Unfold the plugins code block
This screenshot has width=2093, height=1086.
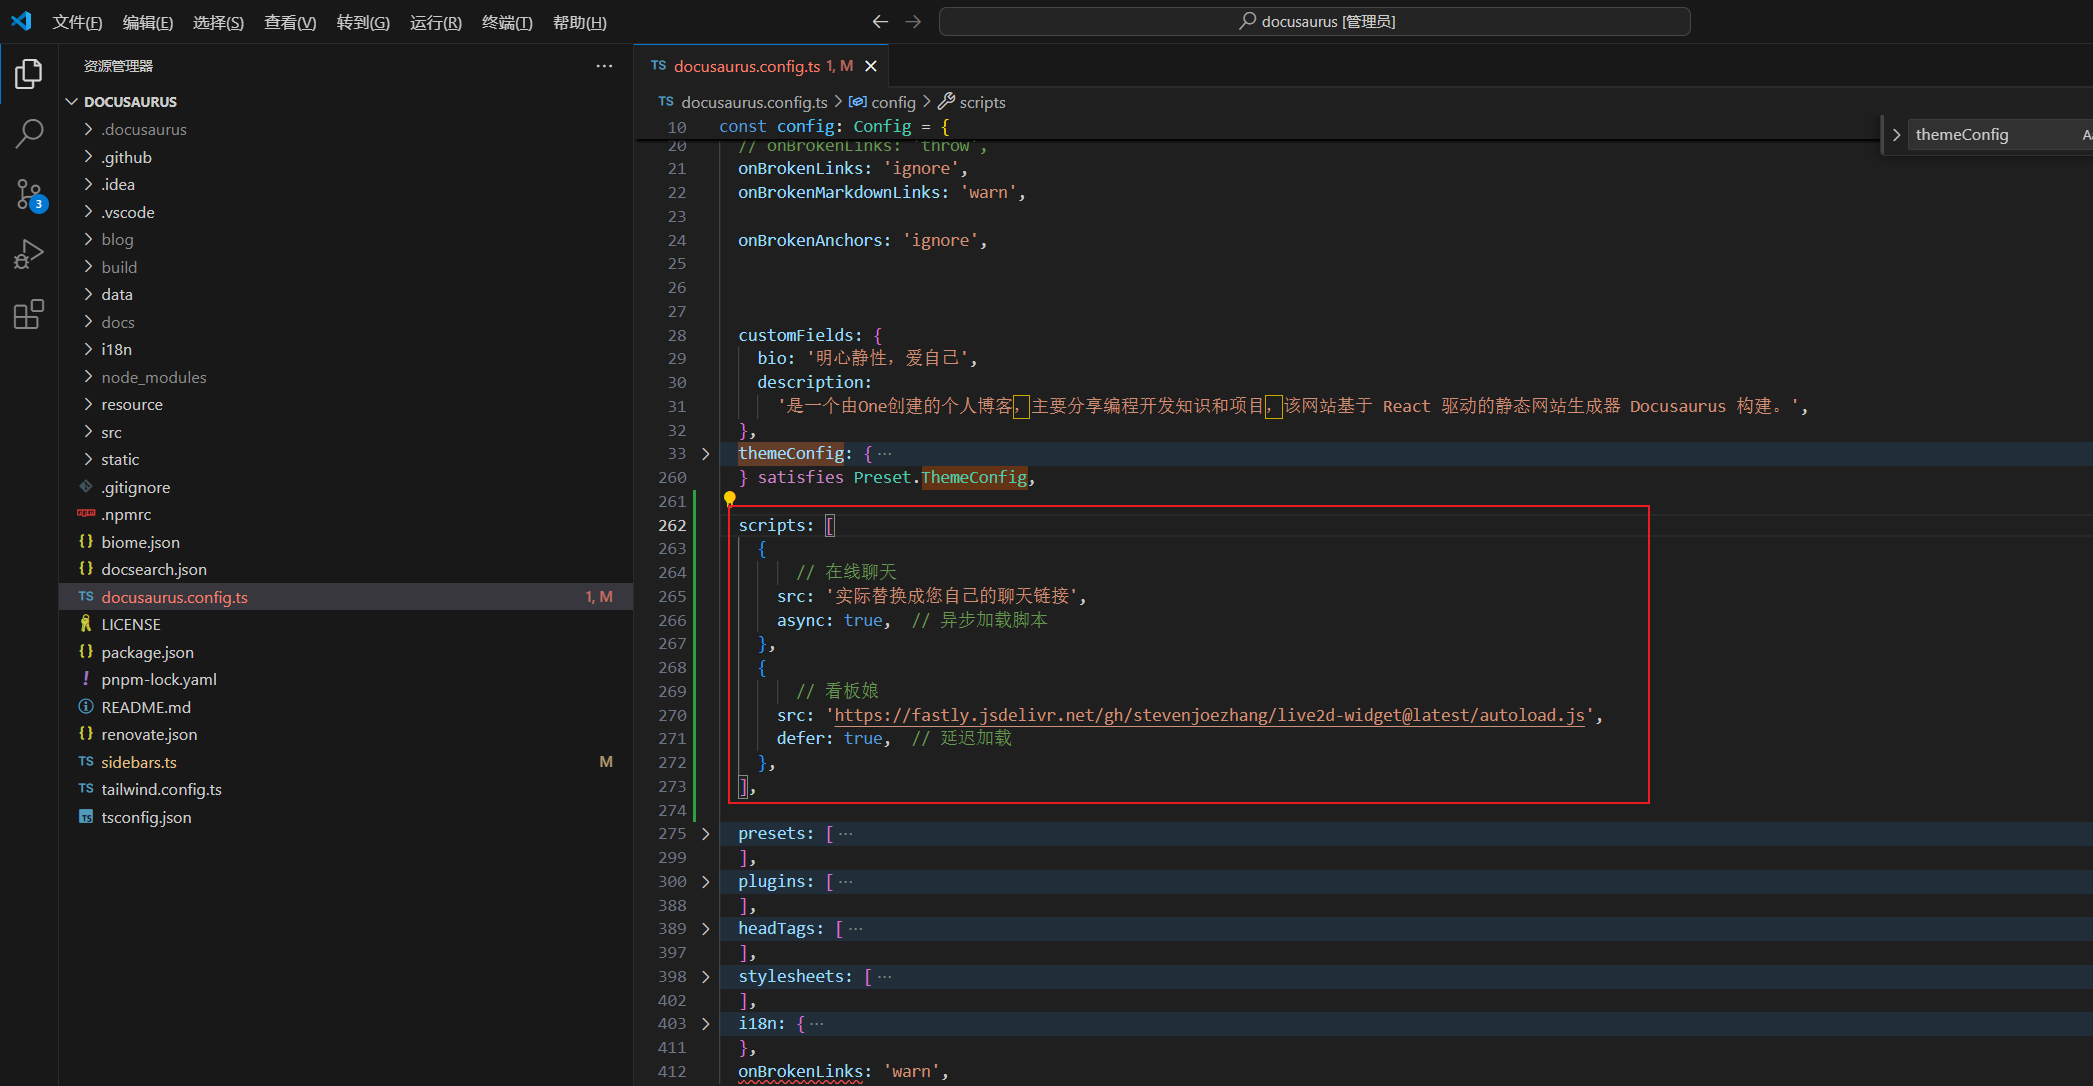[706, 882]
